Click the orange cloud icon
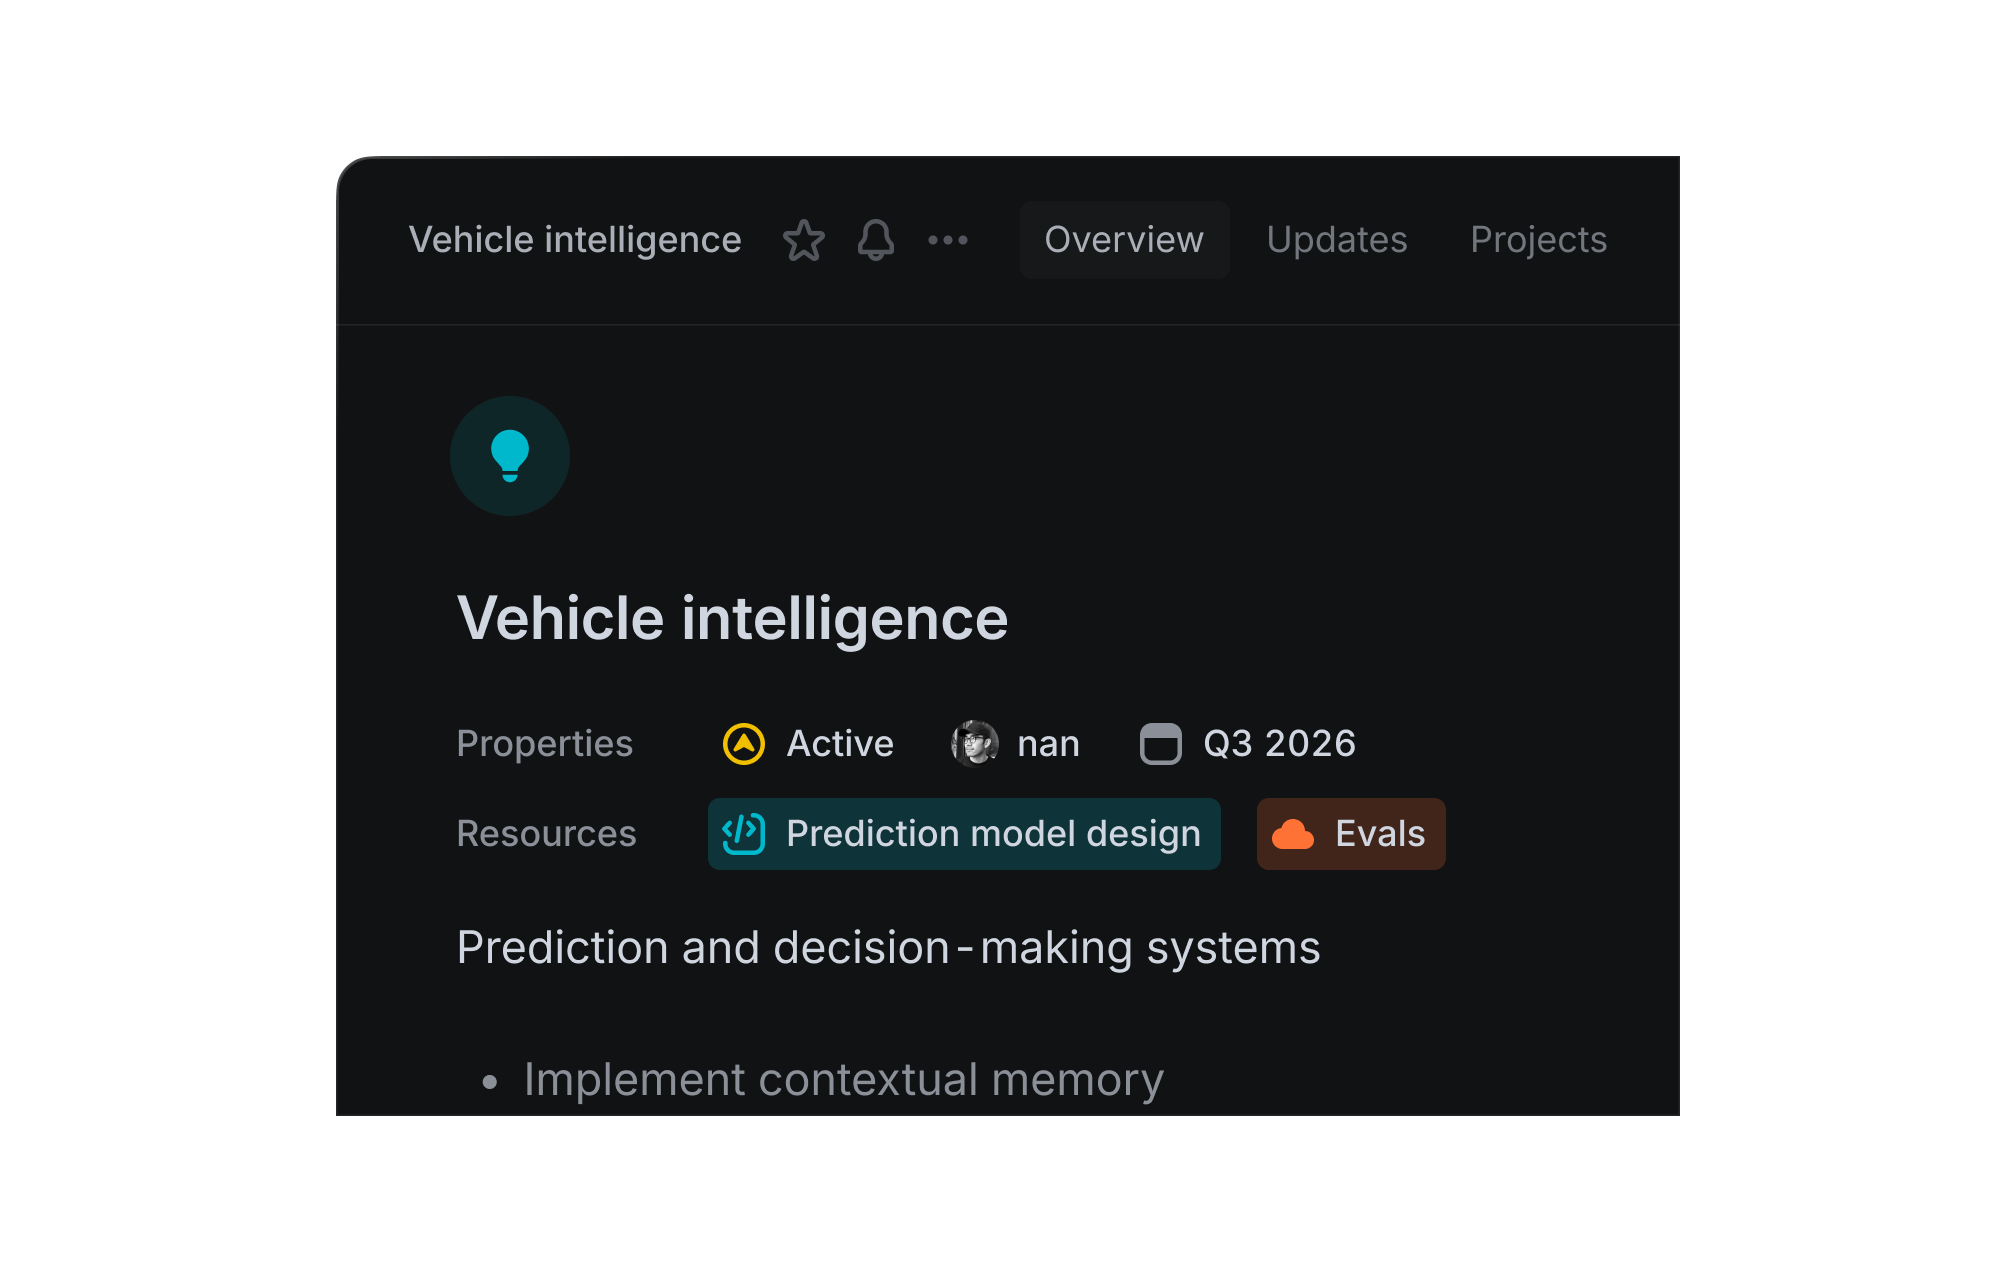Viewport: 2016px width, 1272px height. pyautogui.click(x=1293, y=834)
